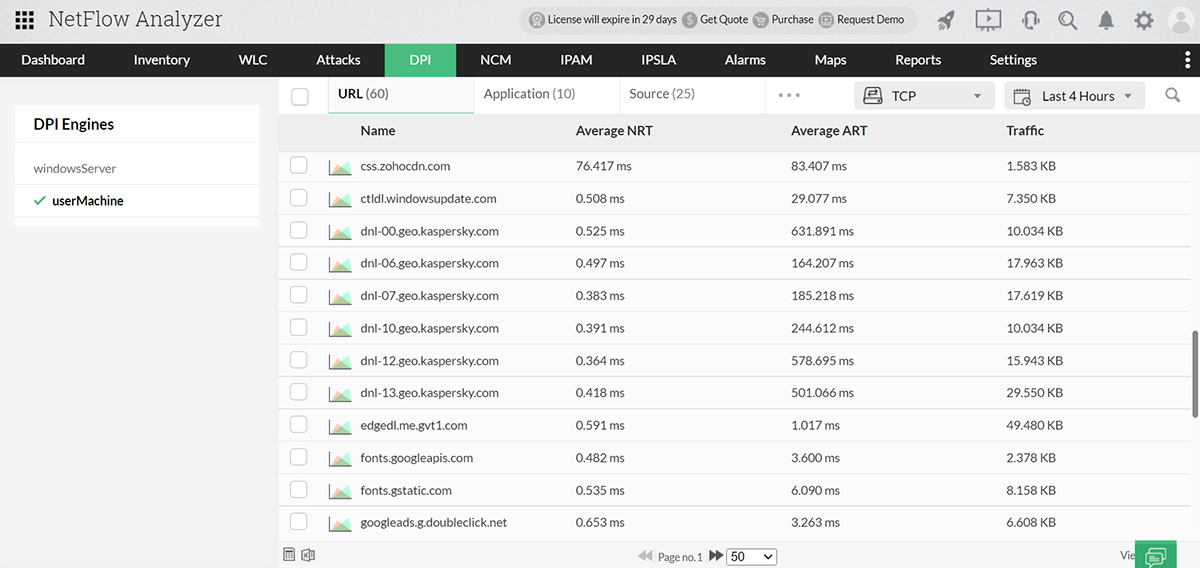
Task: Open global search magnifier in header
Action: (1068, 20)
